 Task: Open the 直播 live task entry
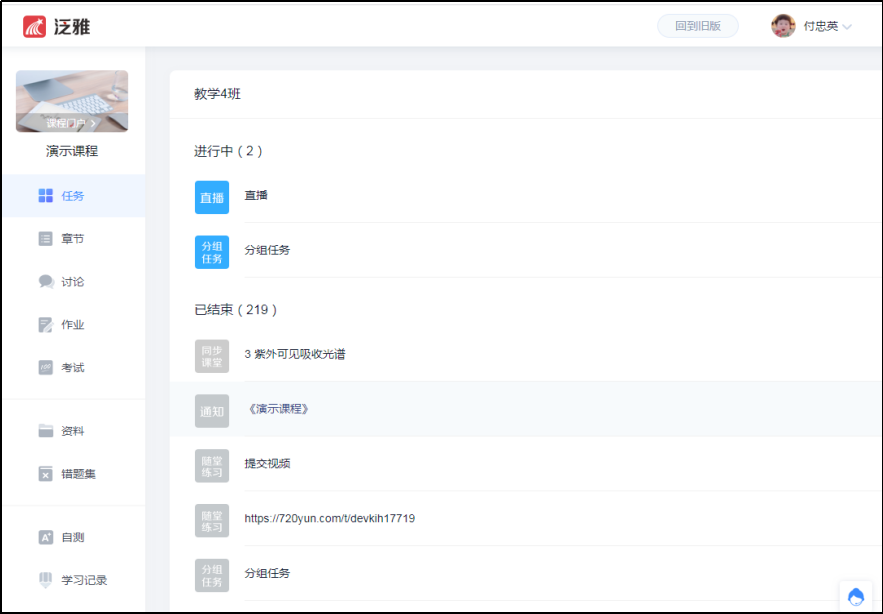(x=256, y=196)
